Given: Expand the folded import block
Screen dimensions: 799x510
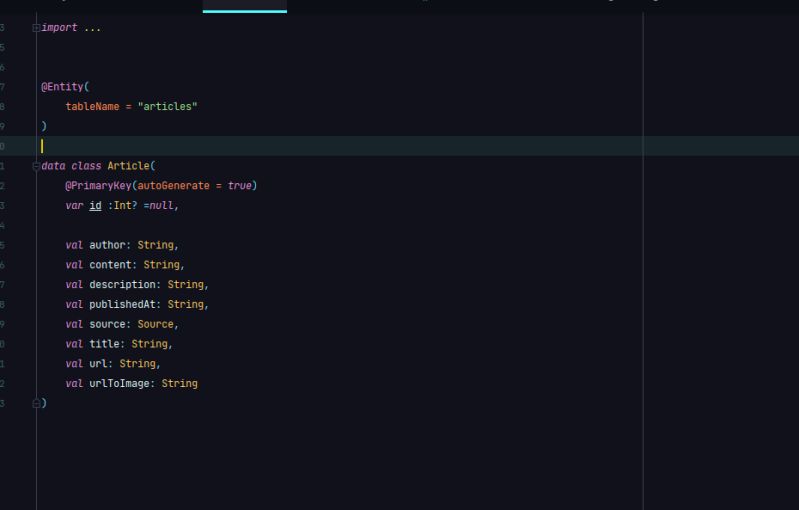Looking at the screenshot, I should [x=36, y=28].
